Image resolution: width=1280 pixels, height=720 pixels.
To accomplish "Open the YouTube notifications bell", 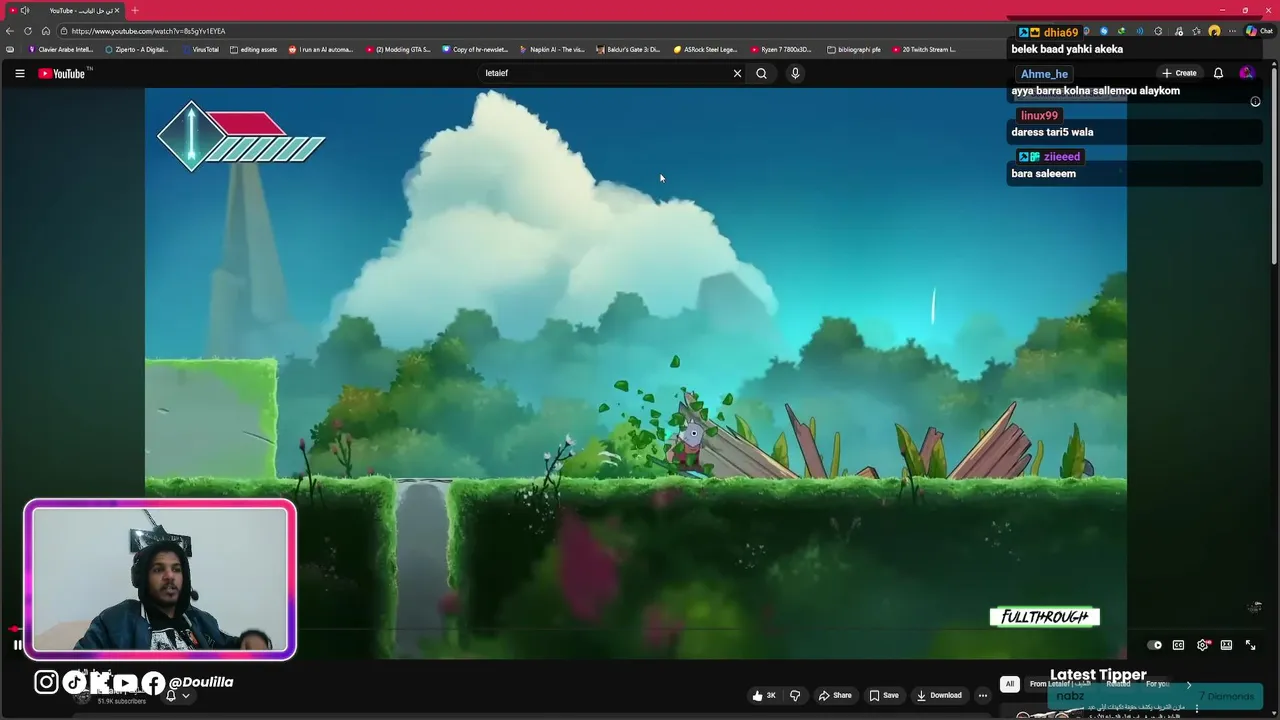I will pyautogui.click(x=1218, y=73).
